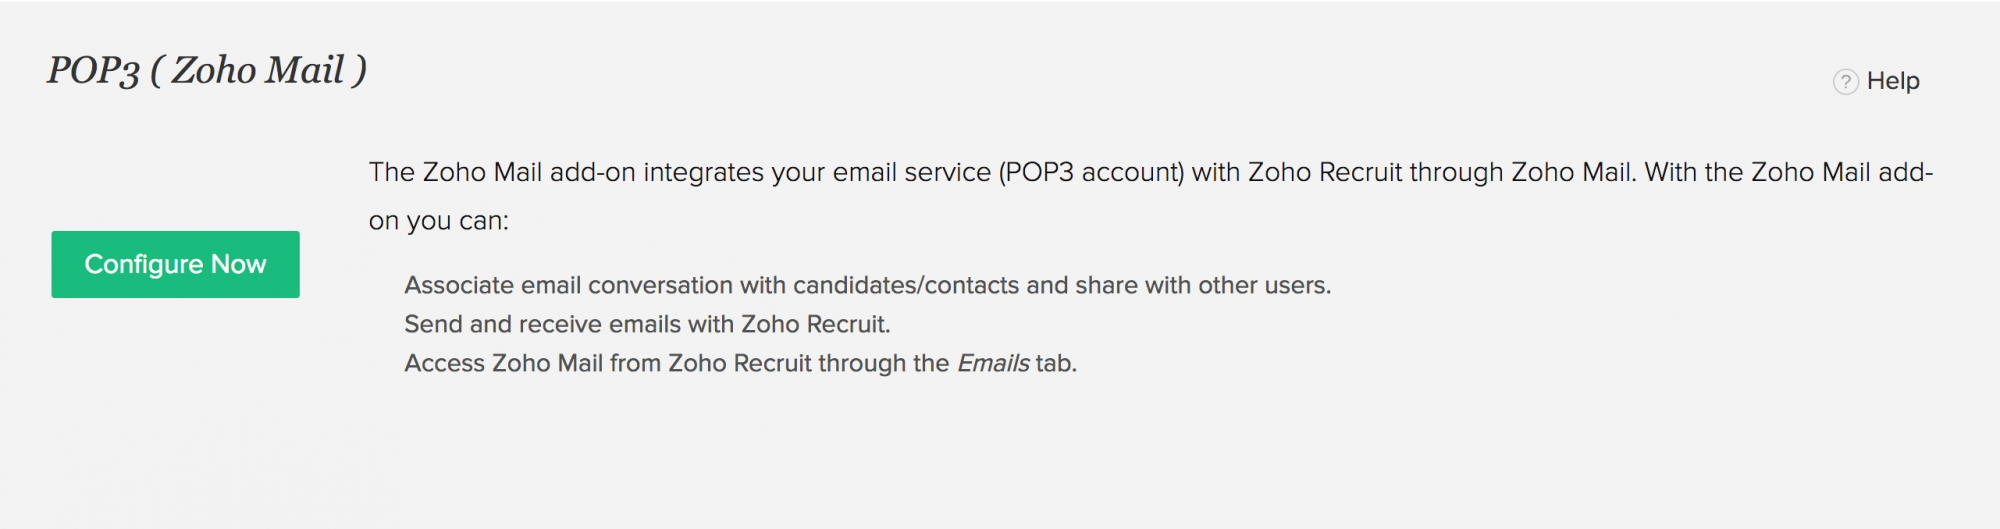Click the 'Associate email conversation' feature line
Image resolution: width=2000 pixels, height=529 pixels.
coord(868,285)
